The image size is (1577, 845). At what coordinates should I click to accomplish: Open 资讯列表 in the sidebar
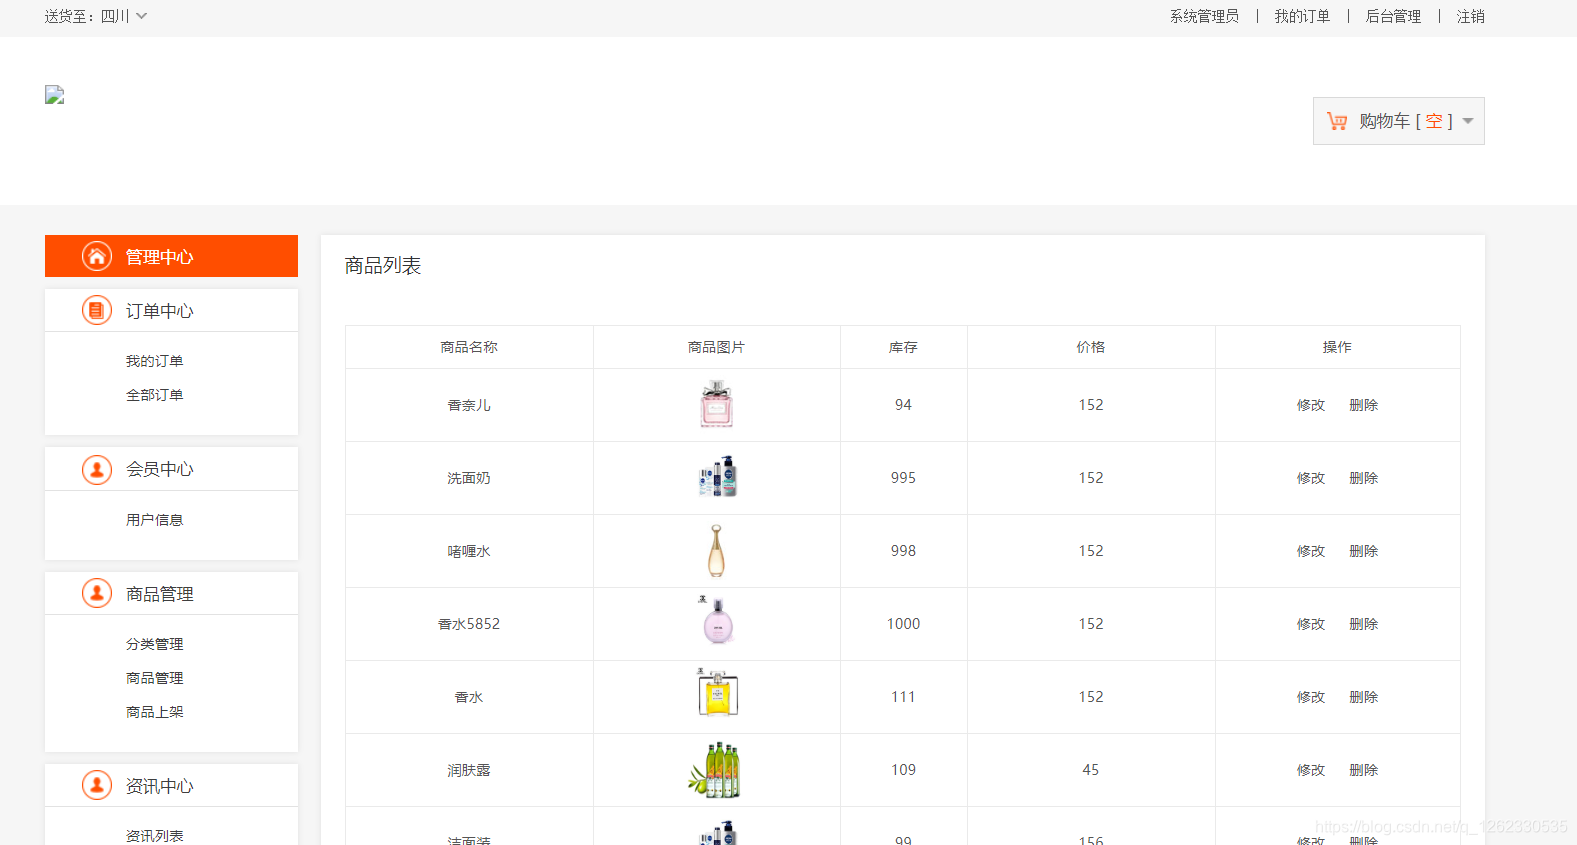(x=154, y=836)
